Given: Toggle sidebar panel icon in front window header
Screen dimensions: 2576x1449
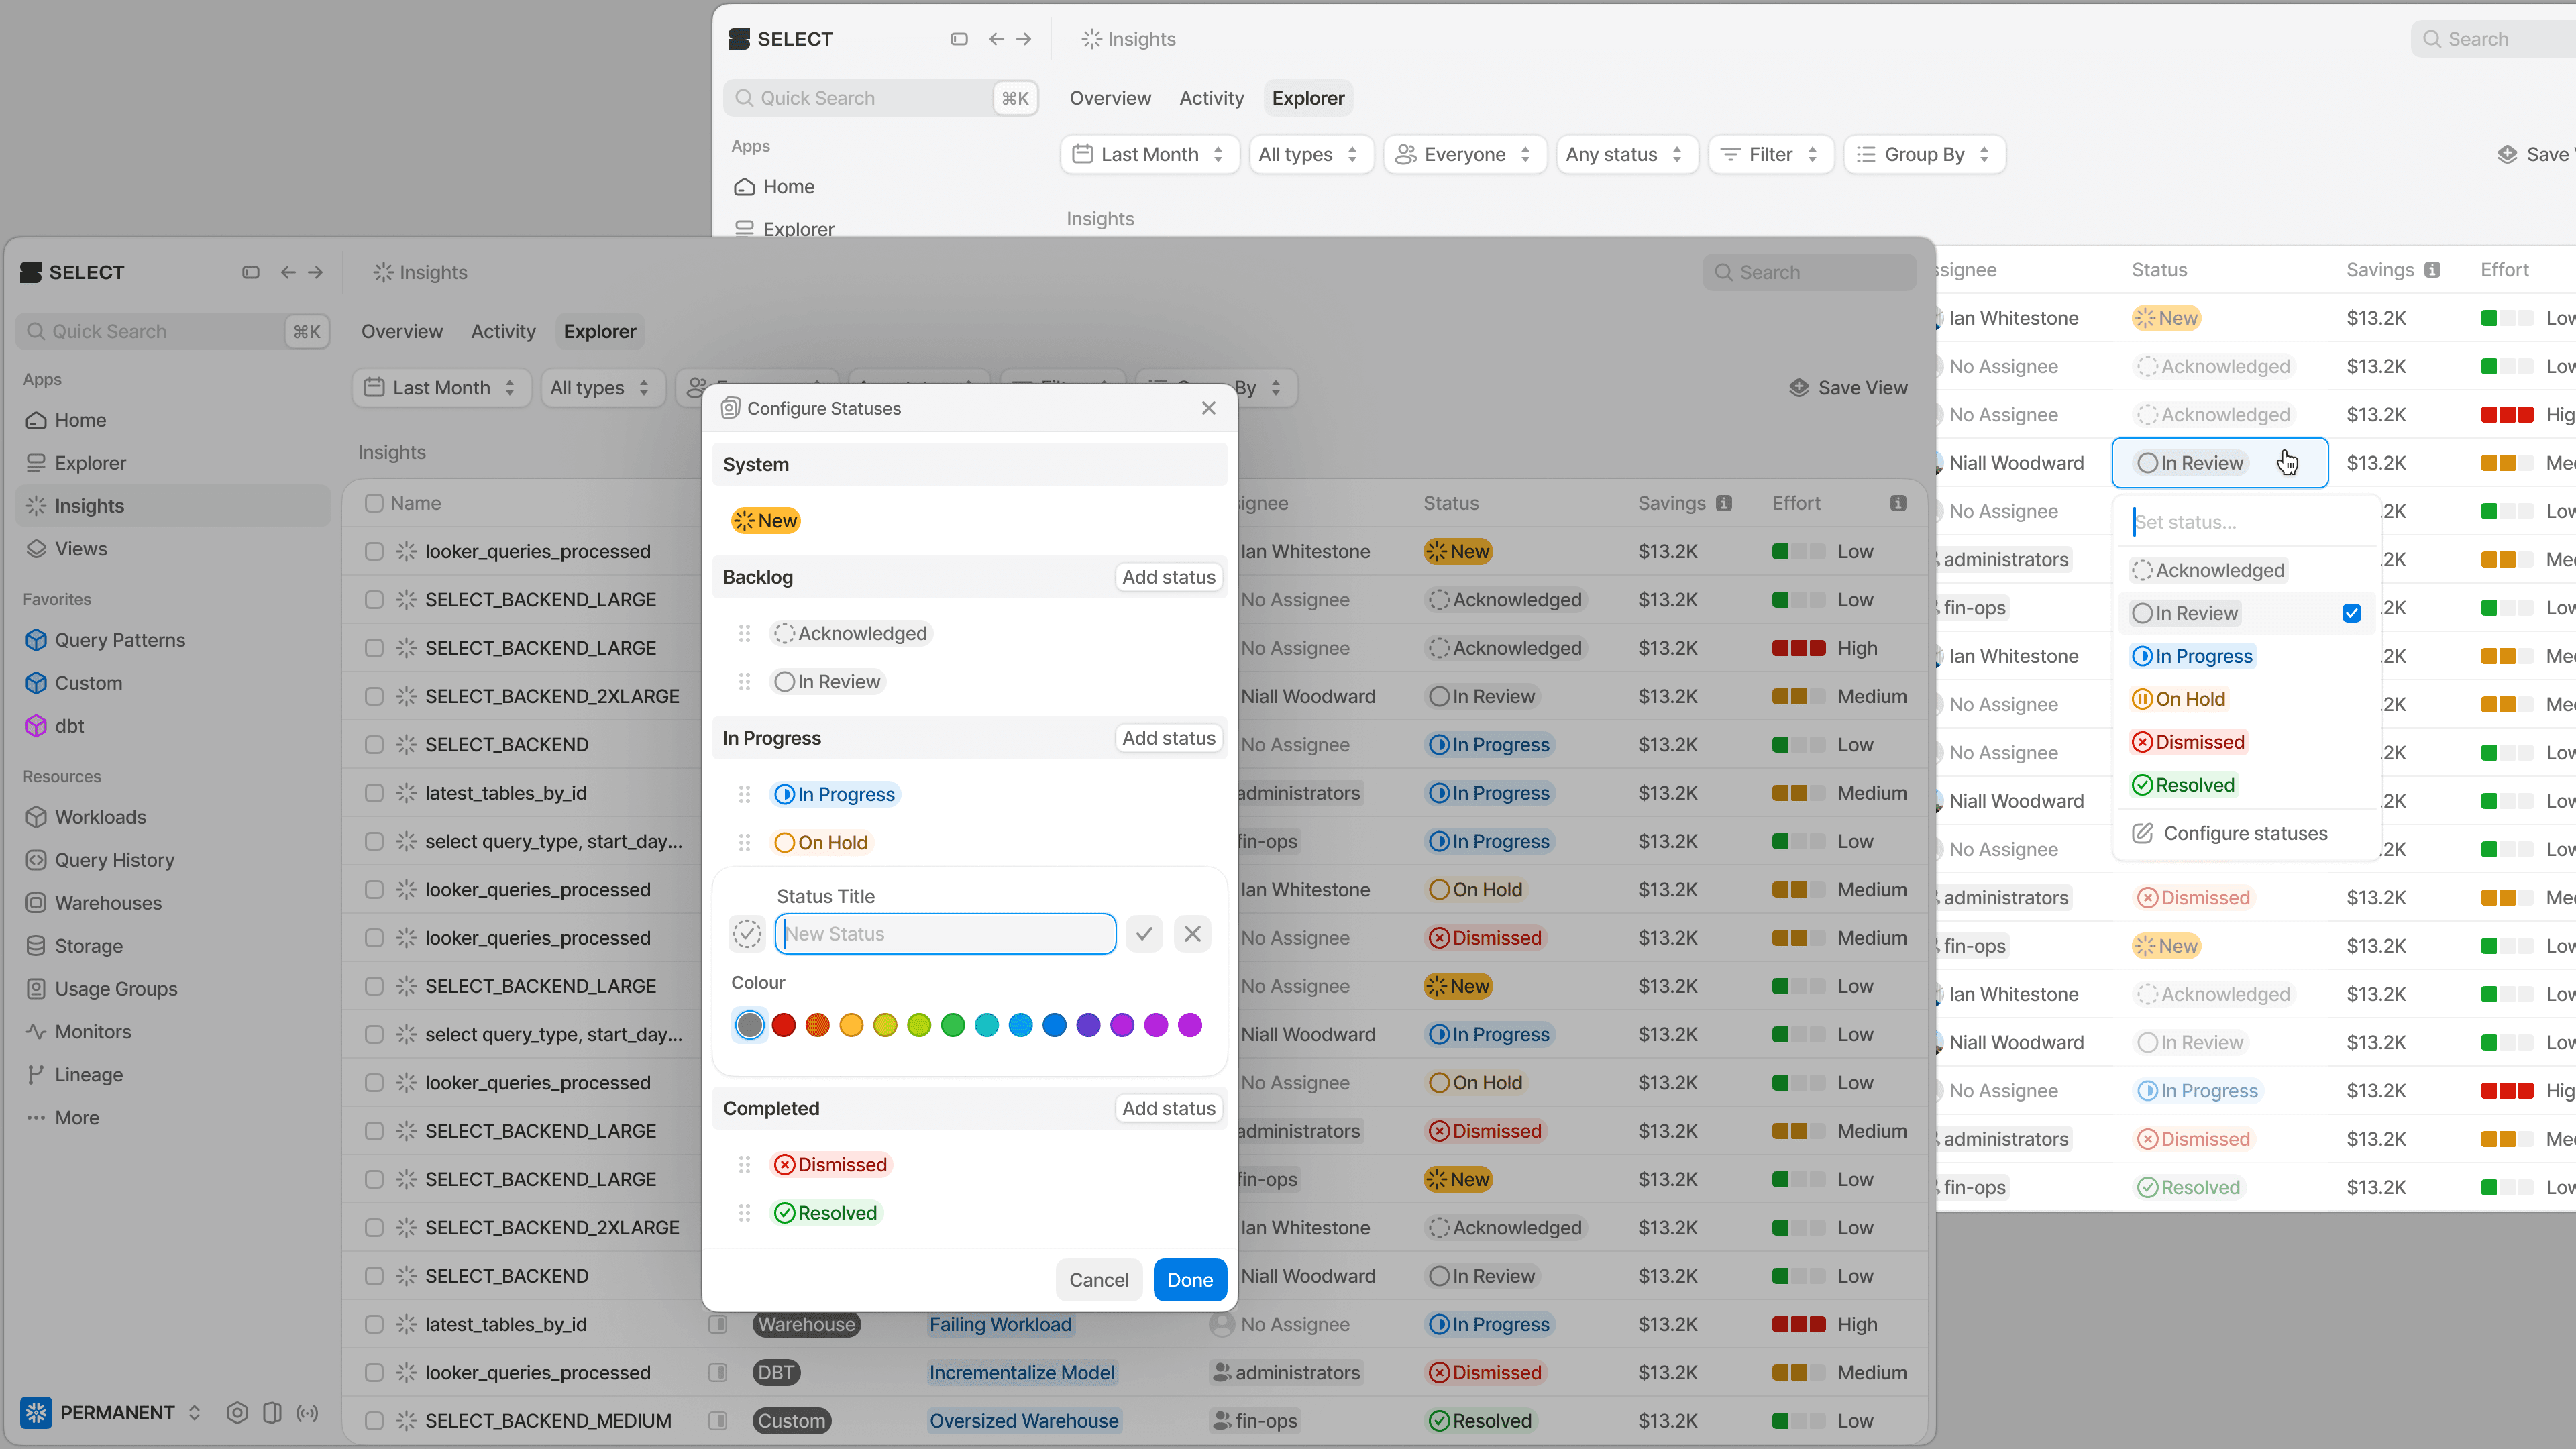Looking at the screenshot, I should coord(250,272).
